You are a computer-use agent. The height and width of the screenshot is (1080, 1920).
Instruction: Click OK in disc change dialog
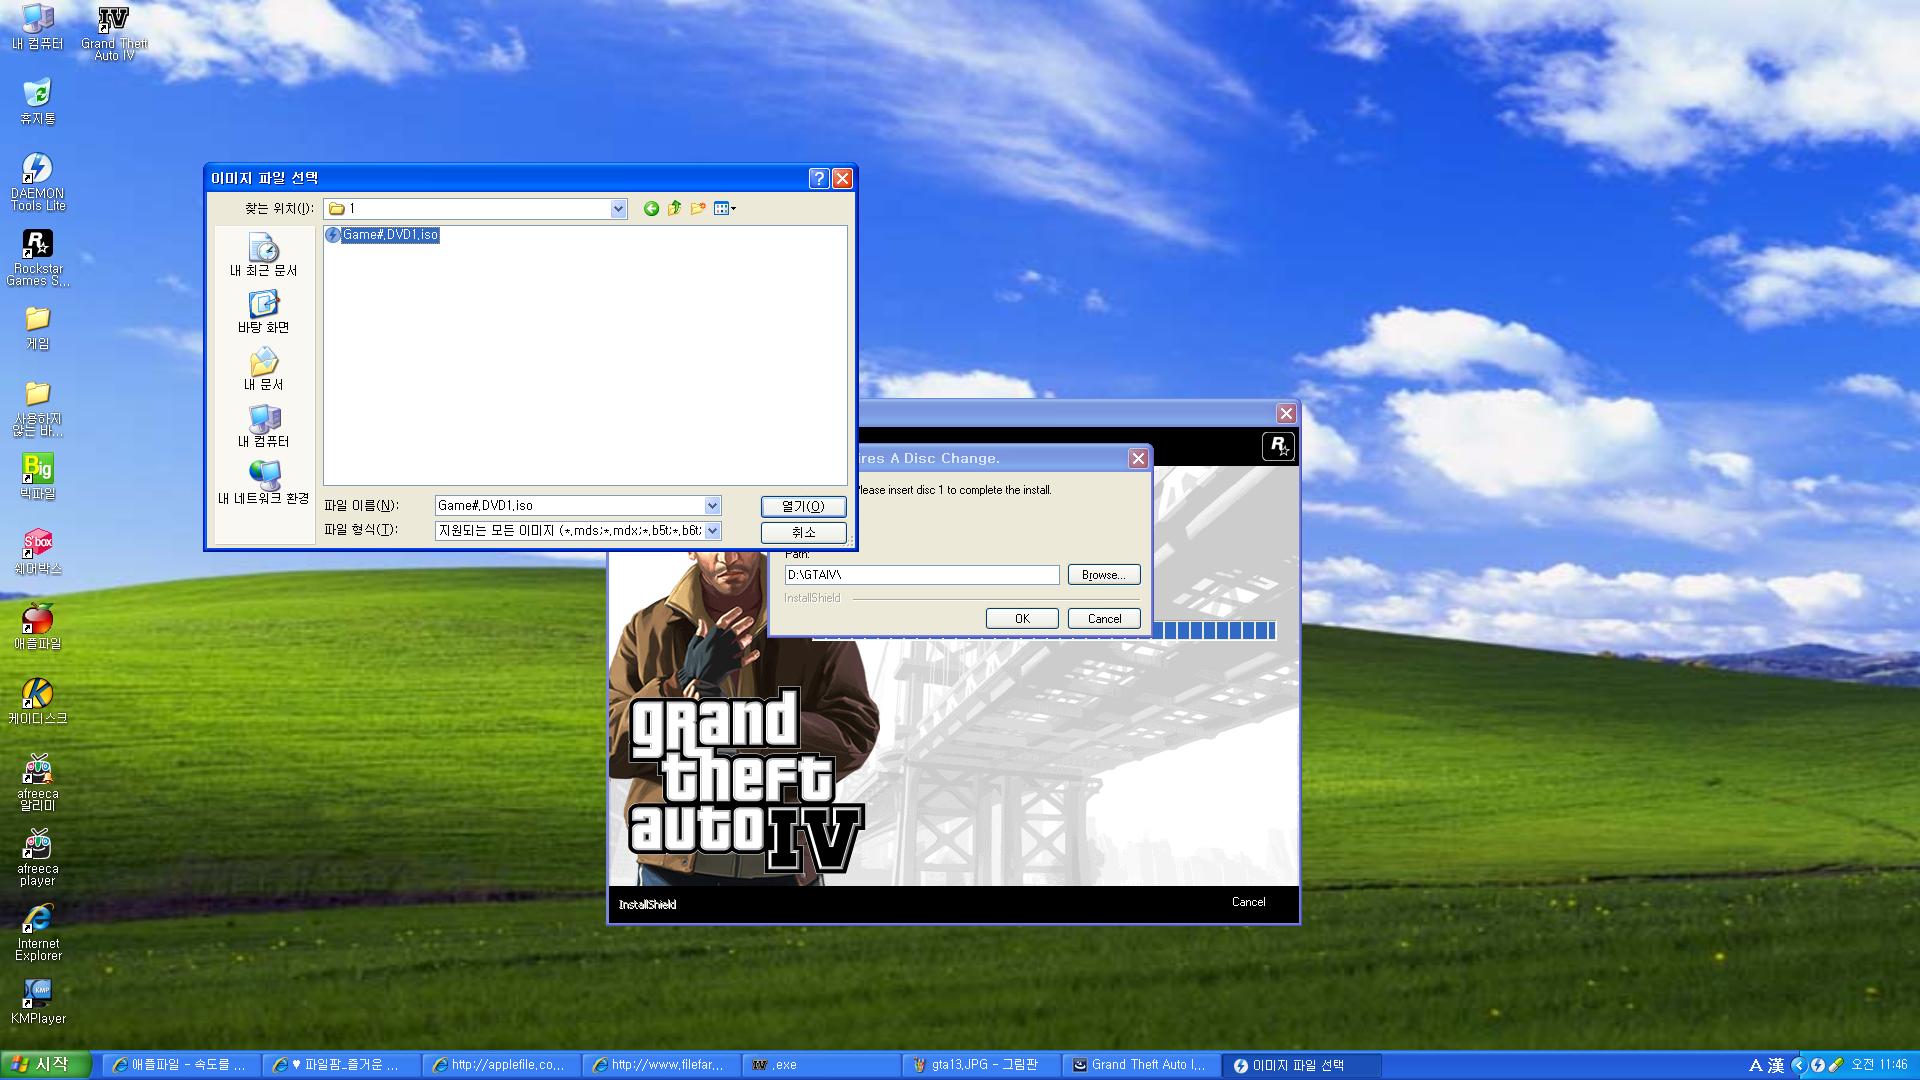[x=1022, y=619]
